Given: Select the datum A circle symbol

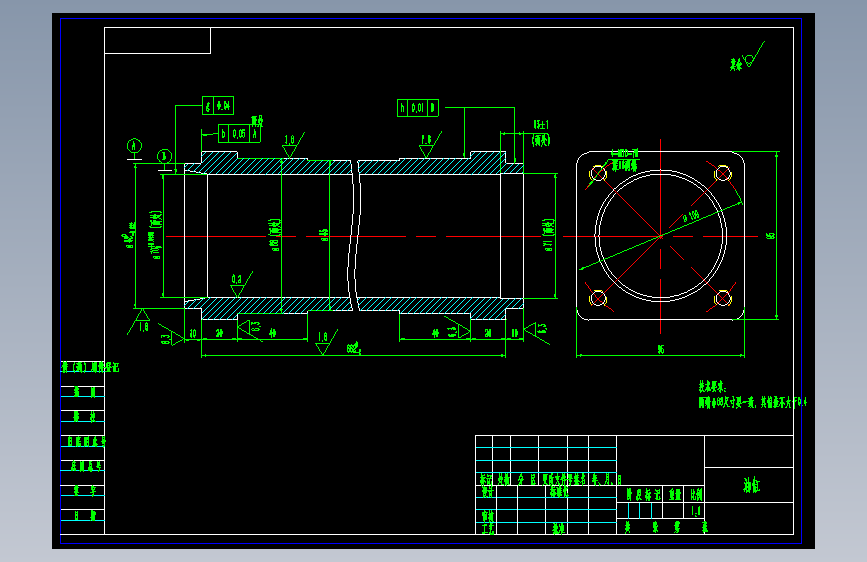Looking at the screenshot, I should [134, 146].
